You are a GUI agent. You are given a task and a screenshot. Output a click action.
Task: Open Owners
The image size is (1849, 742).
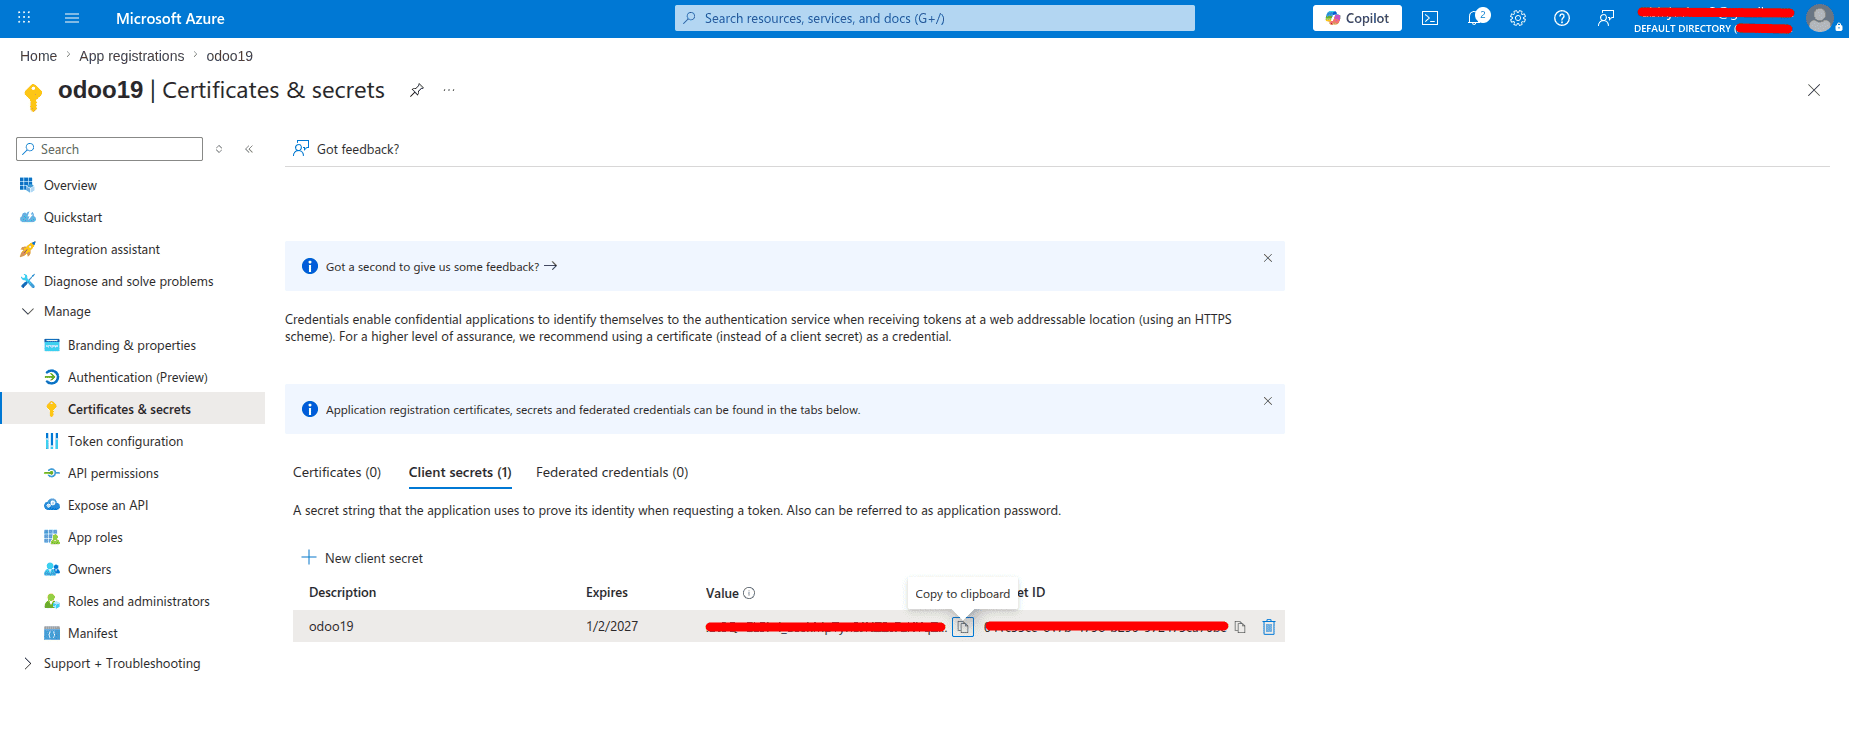tap(89, 569)
